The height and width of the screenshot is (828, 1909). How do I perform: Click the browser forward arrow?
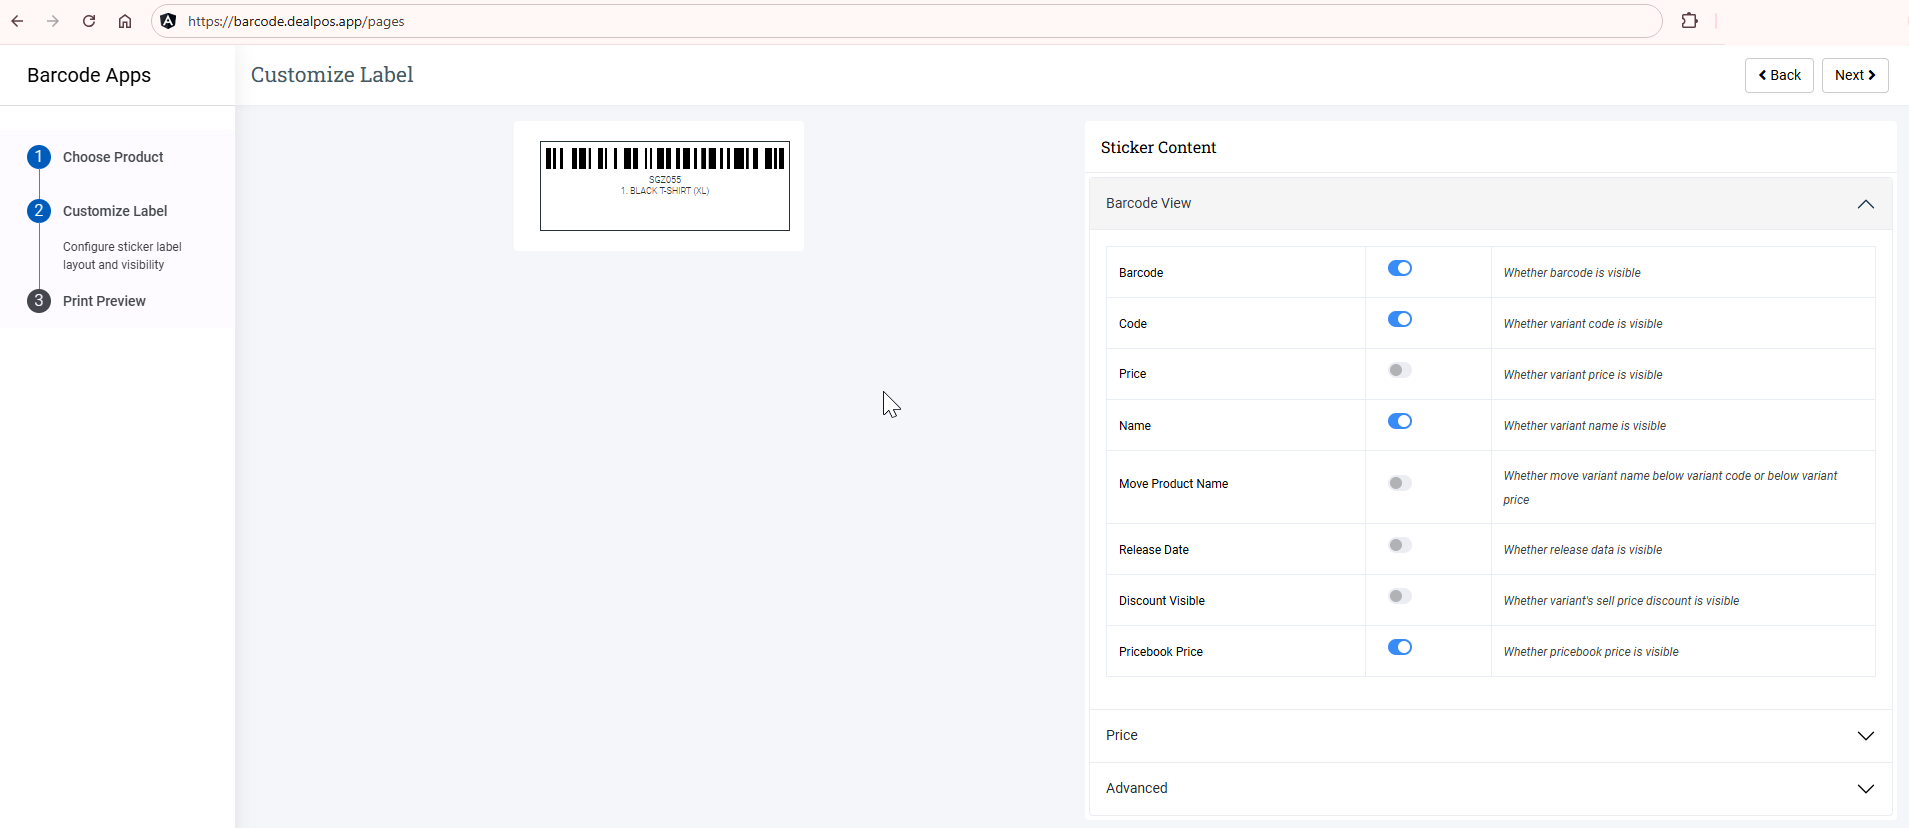(53, 21)
